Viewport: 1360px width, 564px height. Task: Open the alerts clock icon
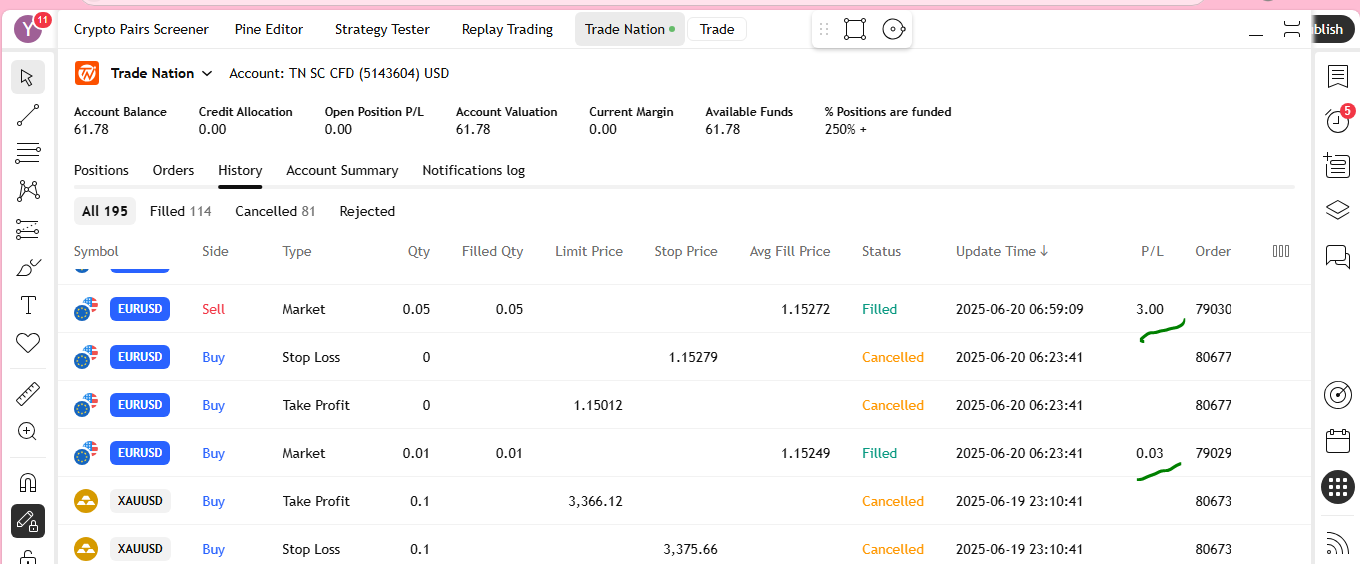click(1337, 120)
